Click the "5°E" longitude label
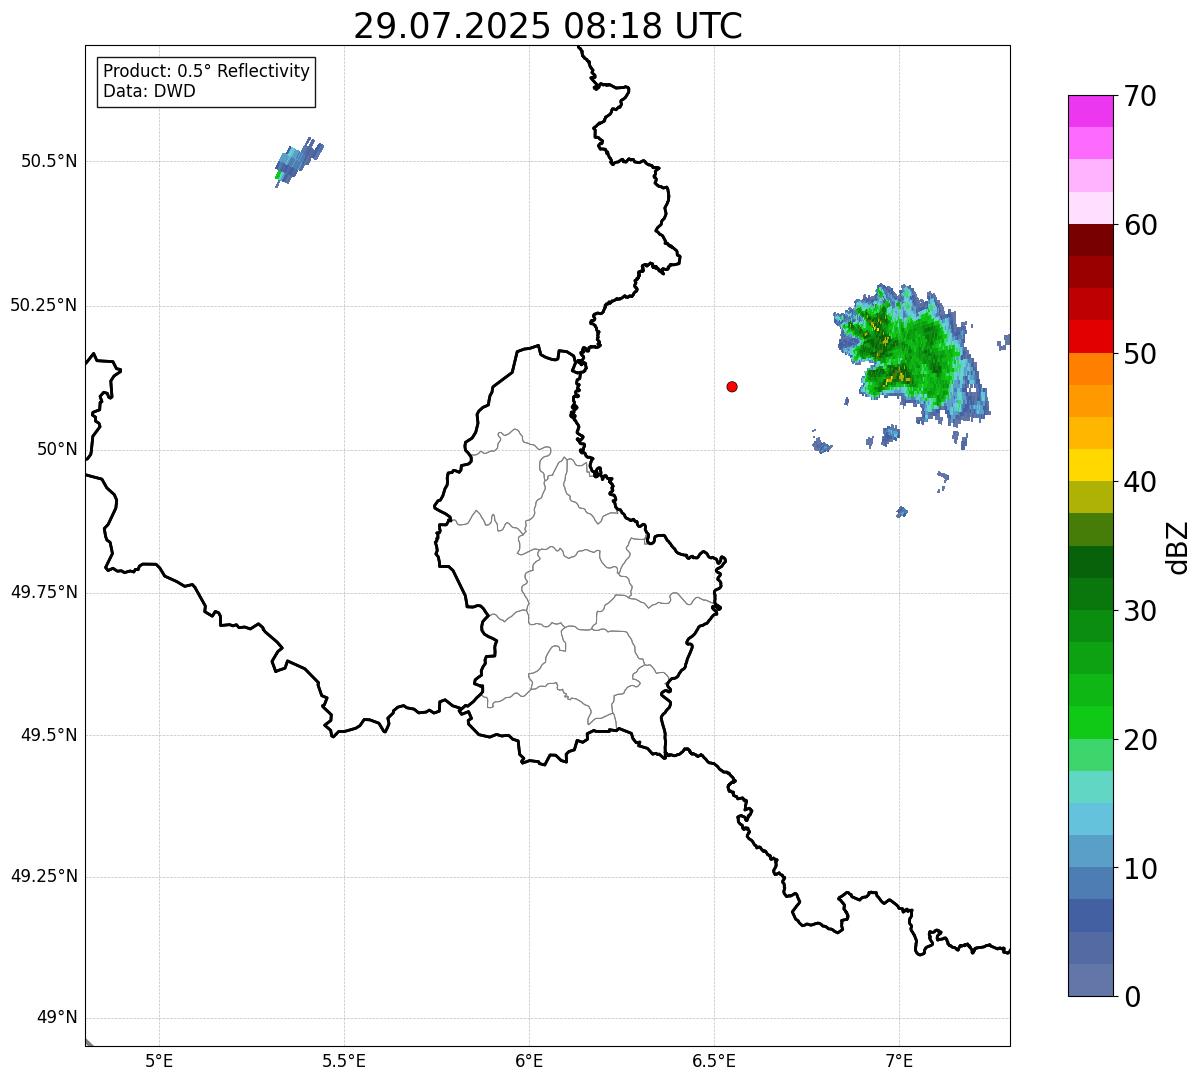Viewport: 1202px width, 1081px height. 159,1061
